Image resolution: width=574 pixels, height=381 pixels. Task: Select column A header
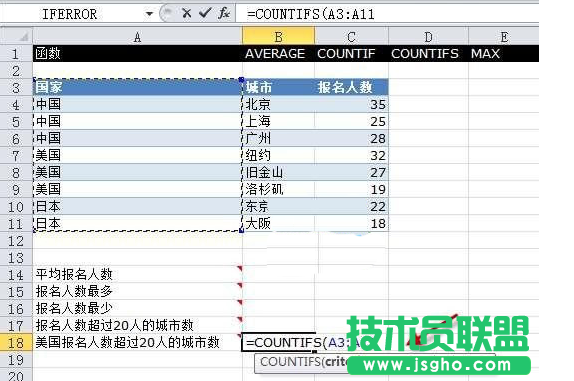pyautogui.click(x=137, y=37)
